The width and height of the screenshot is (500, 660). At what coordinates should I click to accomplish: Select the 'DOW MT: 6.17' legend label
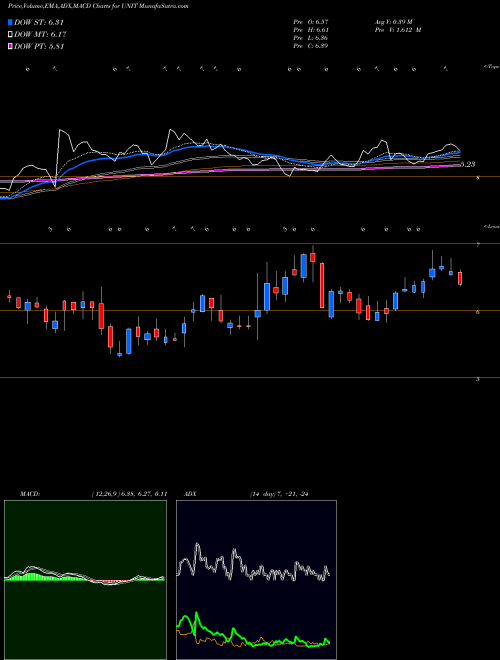(x=40, y=35)
